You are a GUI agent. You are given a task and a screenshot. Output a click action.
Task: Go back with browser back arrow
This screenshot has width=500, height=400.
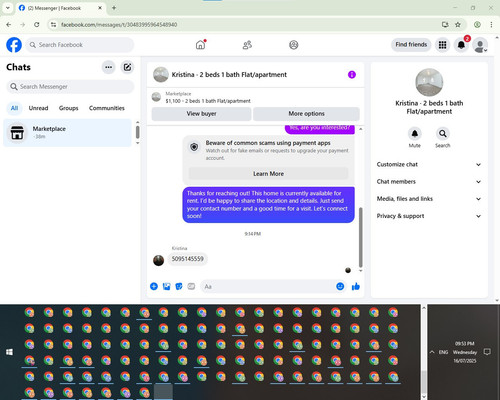pyautogui.click(x=9, y=24)
